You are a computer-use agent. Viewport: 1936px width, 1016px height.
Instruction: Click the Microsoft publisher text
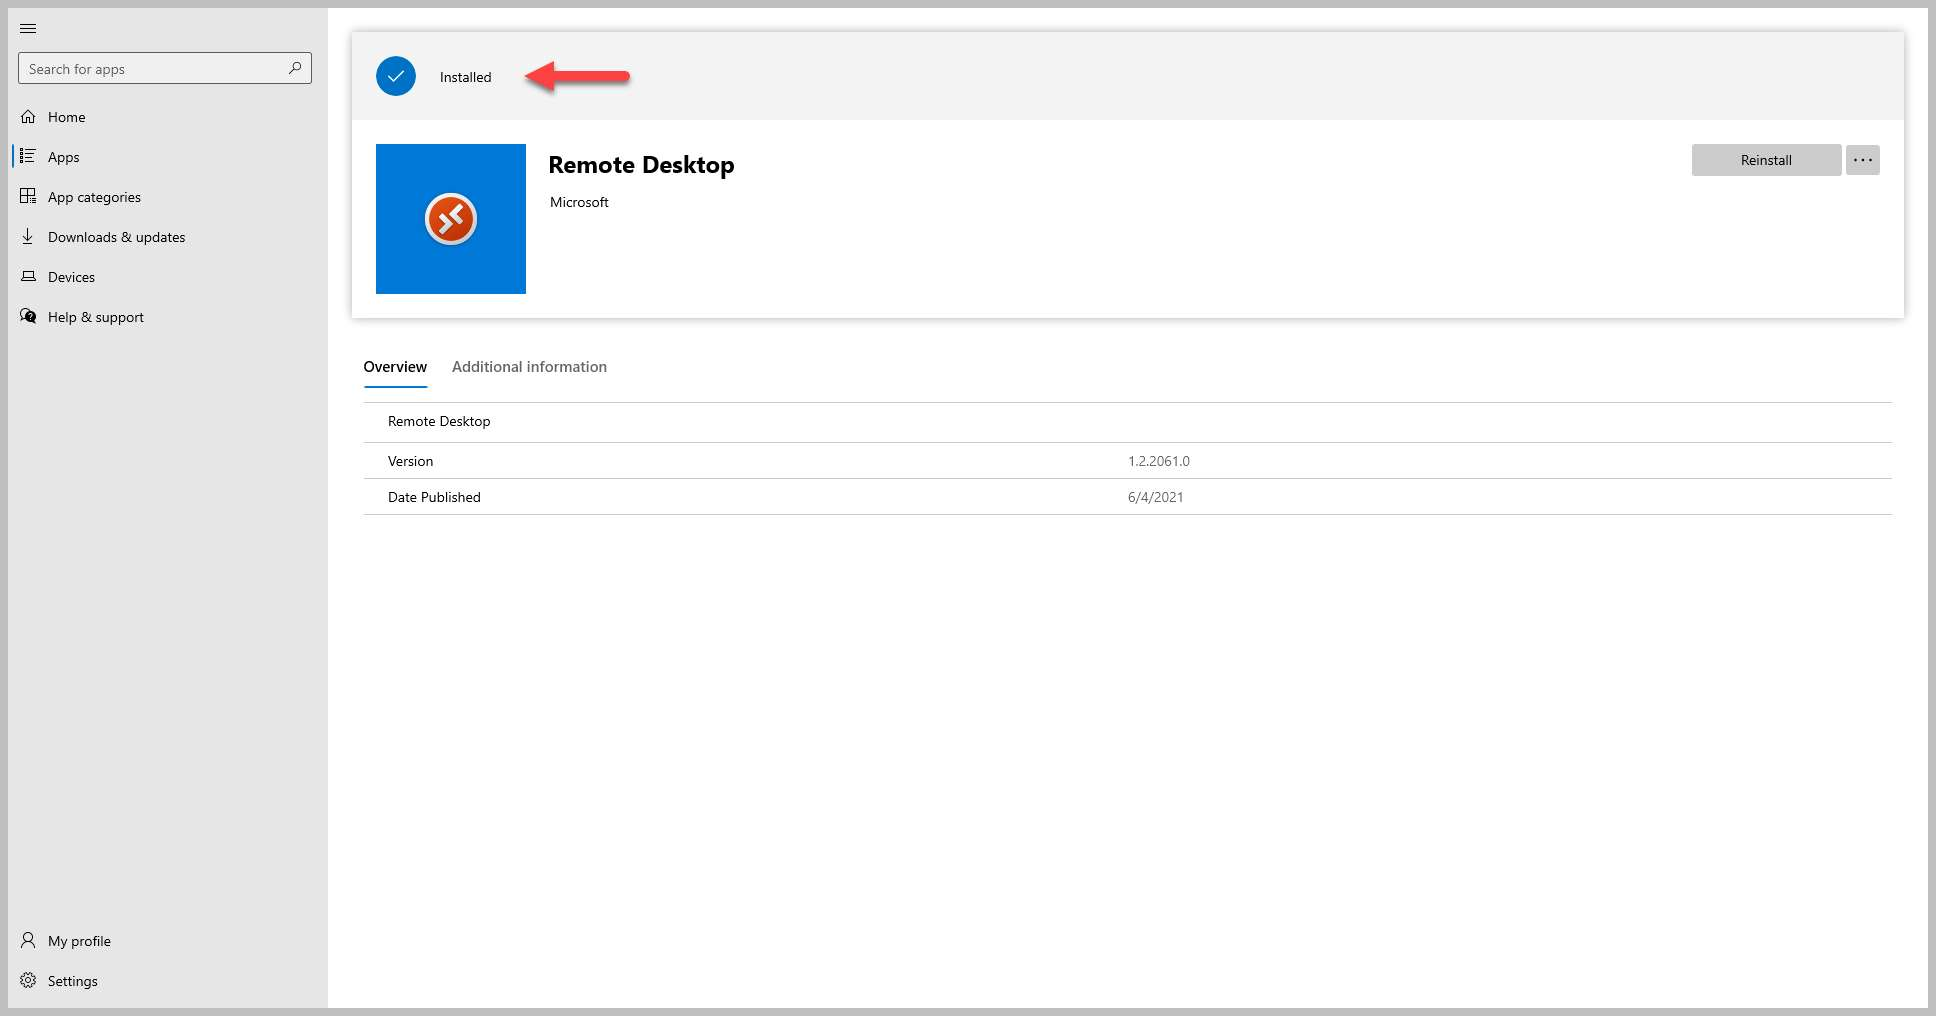tap(579, 202)
